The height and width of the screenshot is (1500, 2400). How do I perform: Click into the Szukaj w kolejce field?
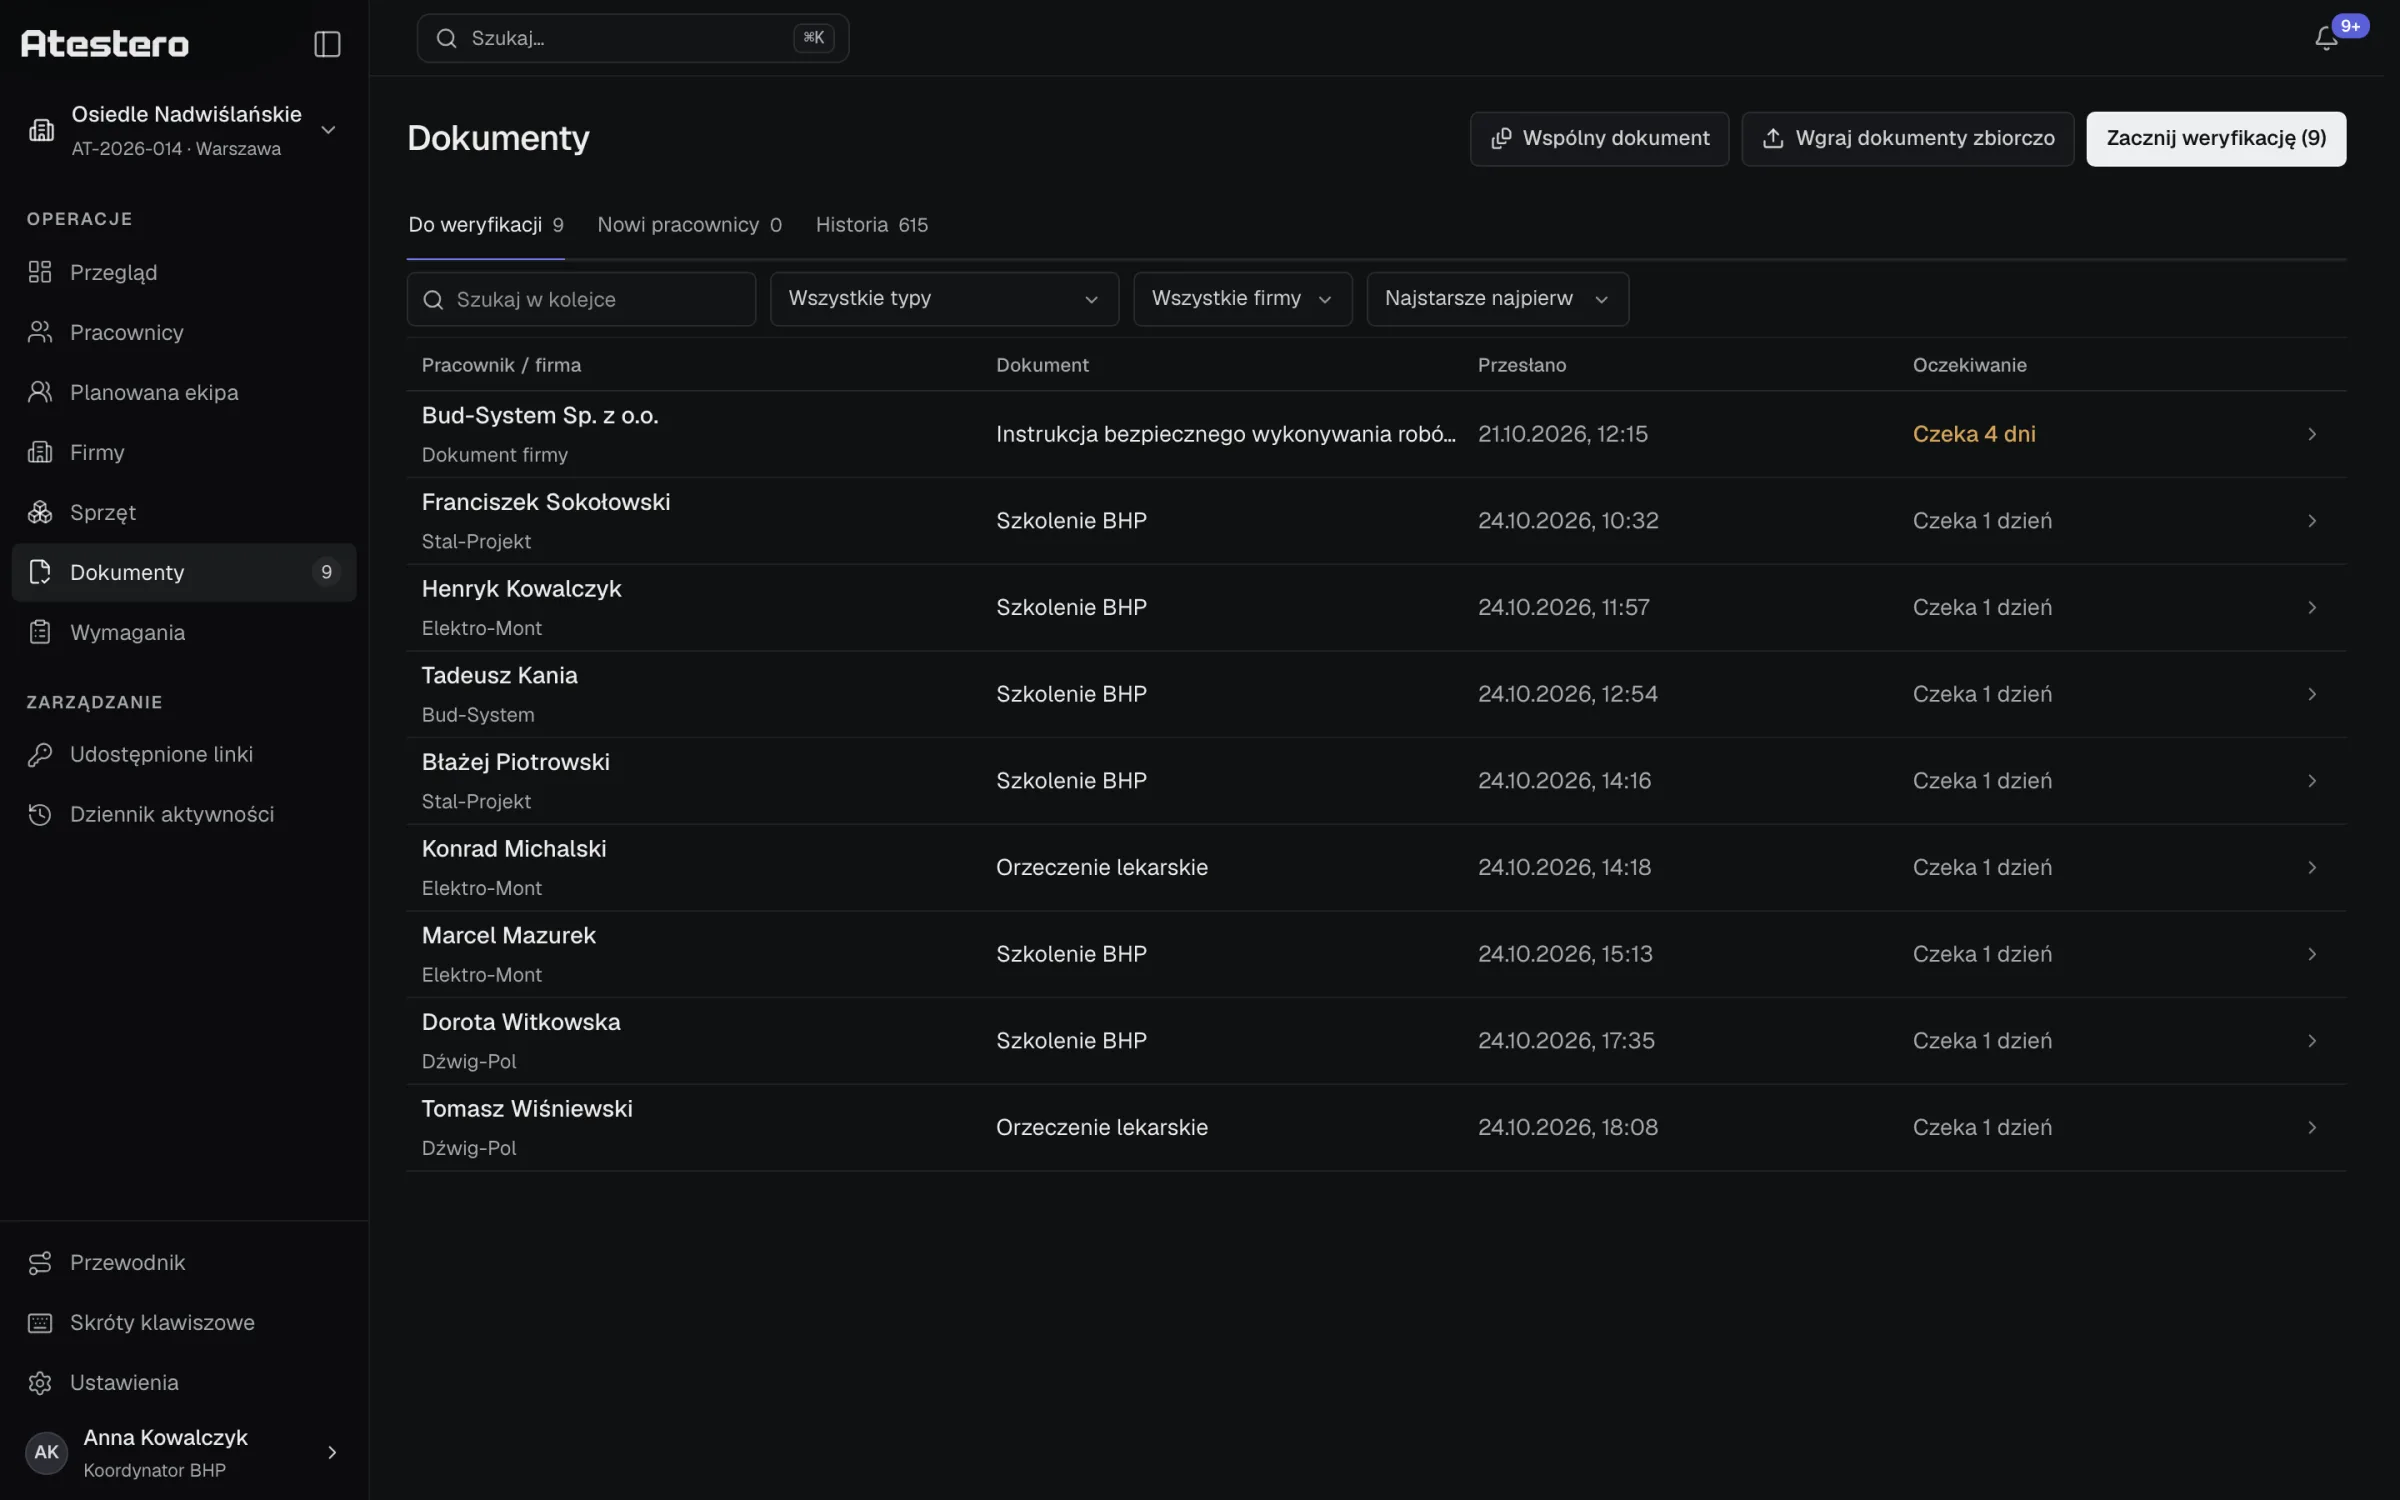[581, 299]
